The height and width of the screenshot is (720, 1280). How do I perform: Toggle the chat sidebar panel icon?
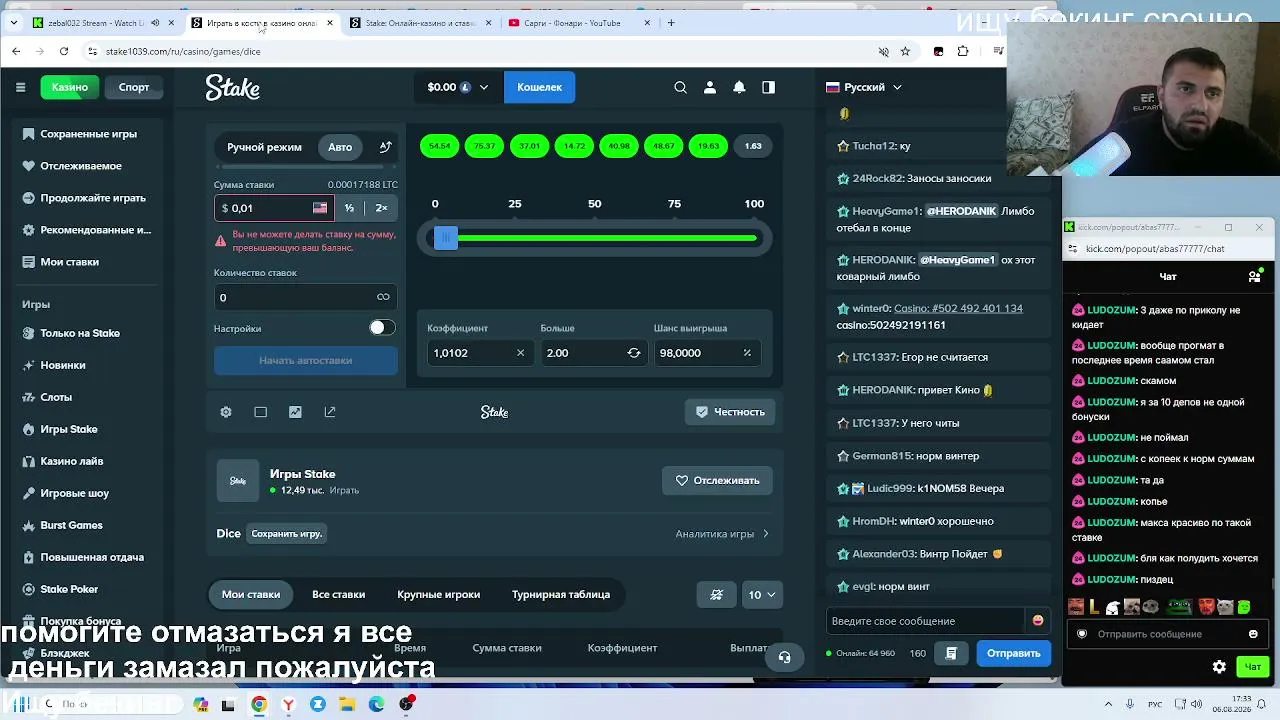click(768, 87)
